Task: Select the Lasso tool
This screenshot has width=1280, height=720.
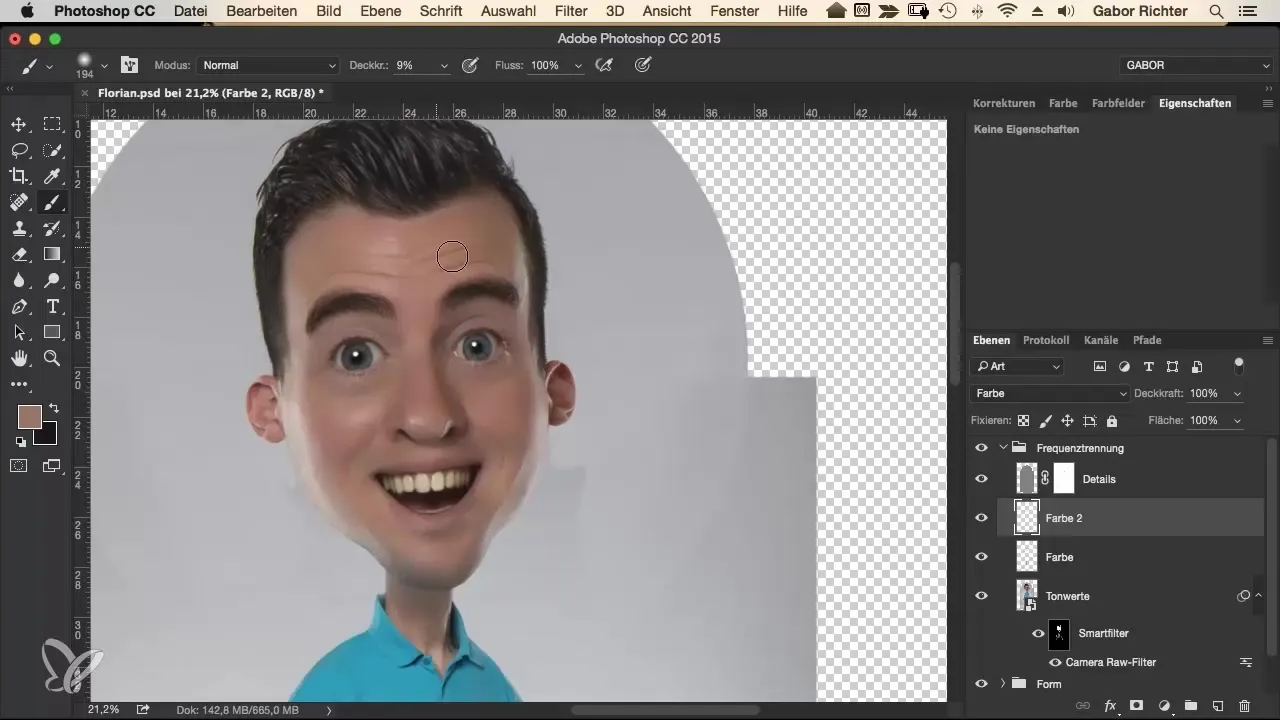Action: tap(18, 150)
